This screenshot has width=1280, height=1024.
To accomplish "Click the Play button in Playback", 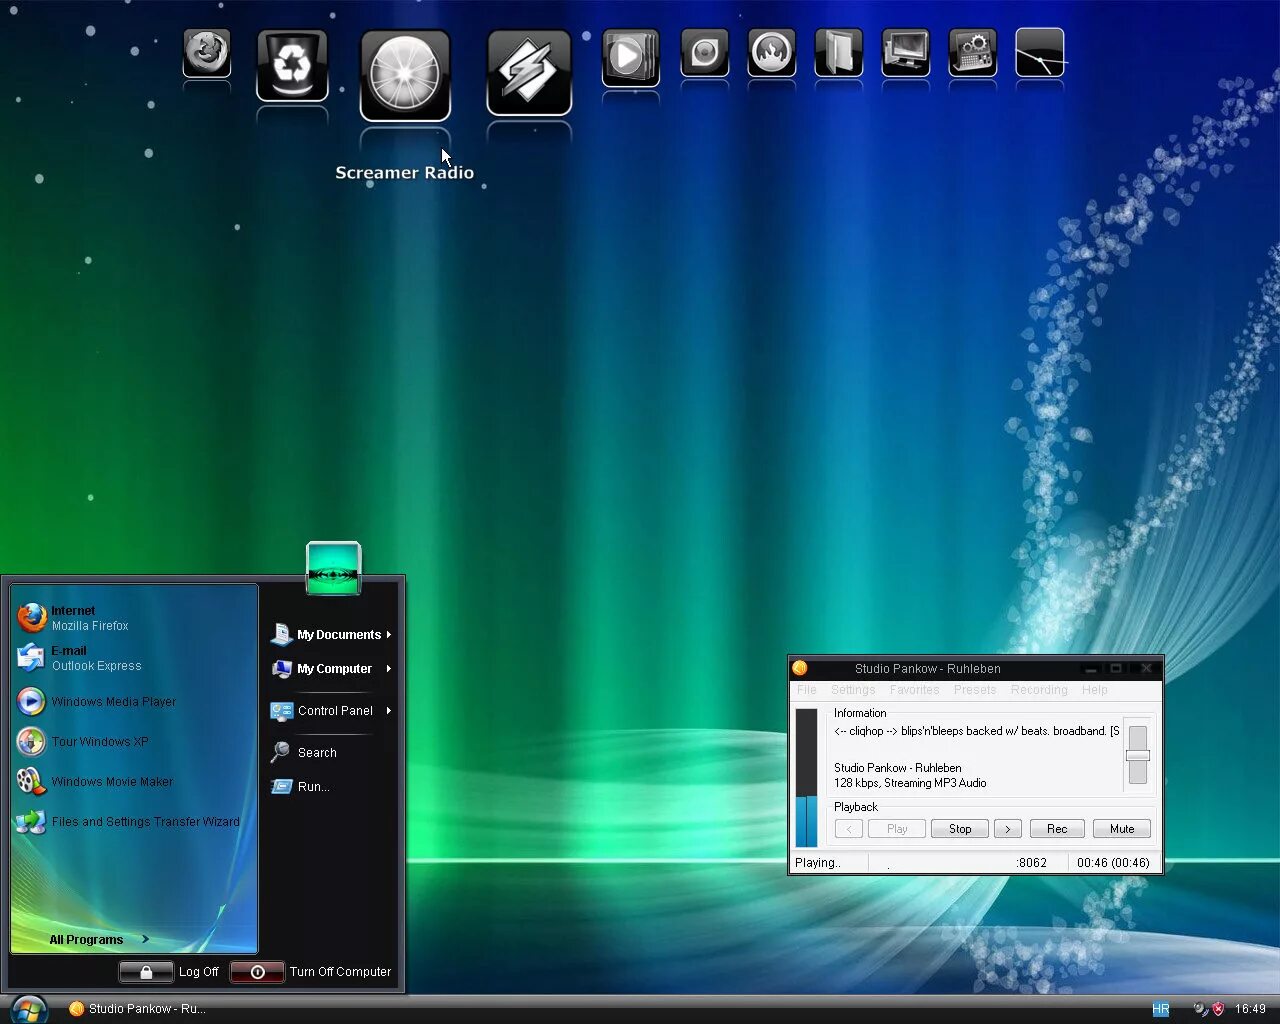I will coord(897,829).
